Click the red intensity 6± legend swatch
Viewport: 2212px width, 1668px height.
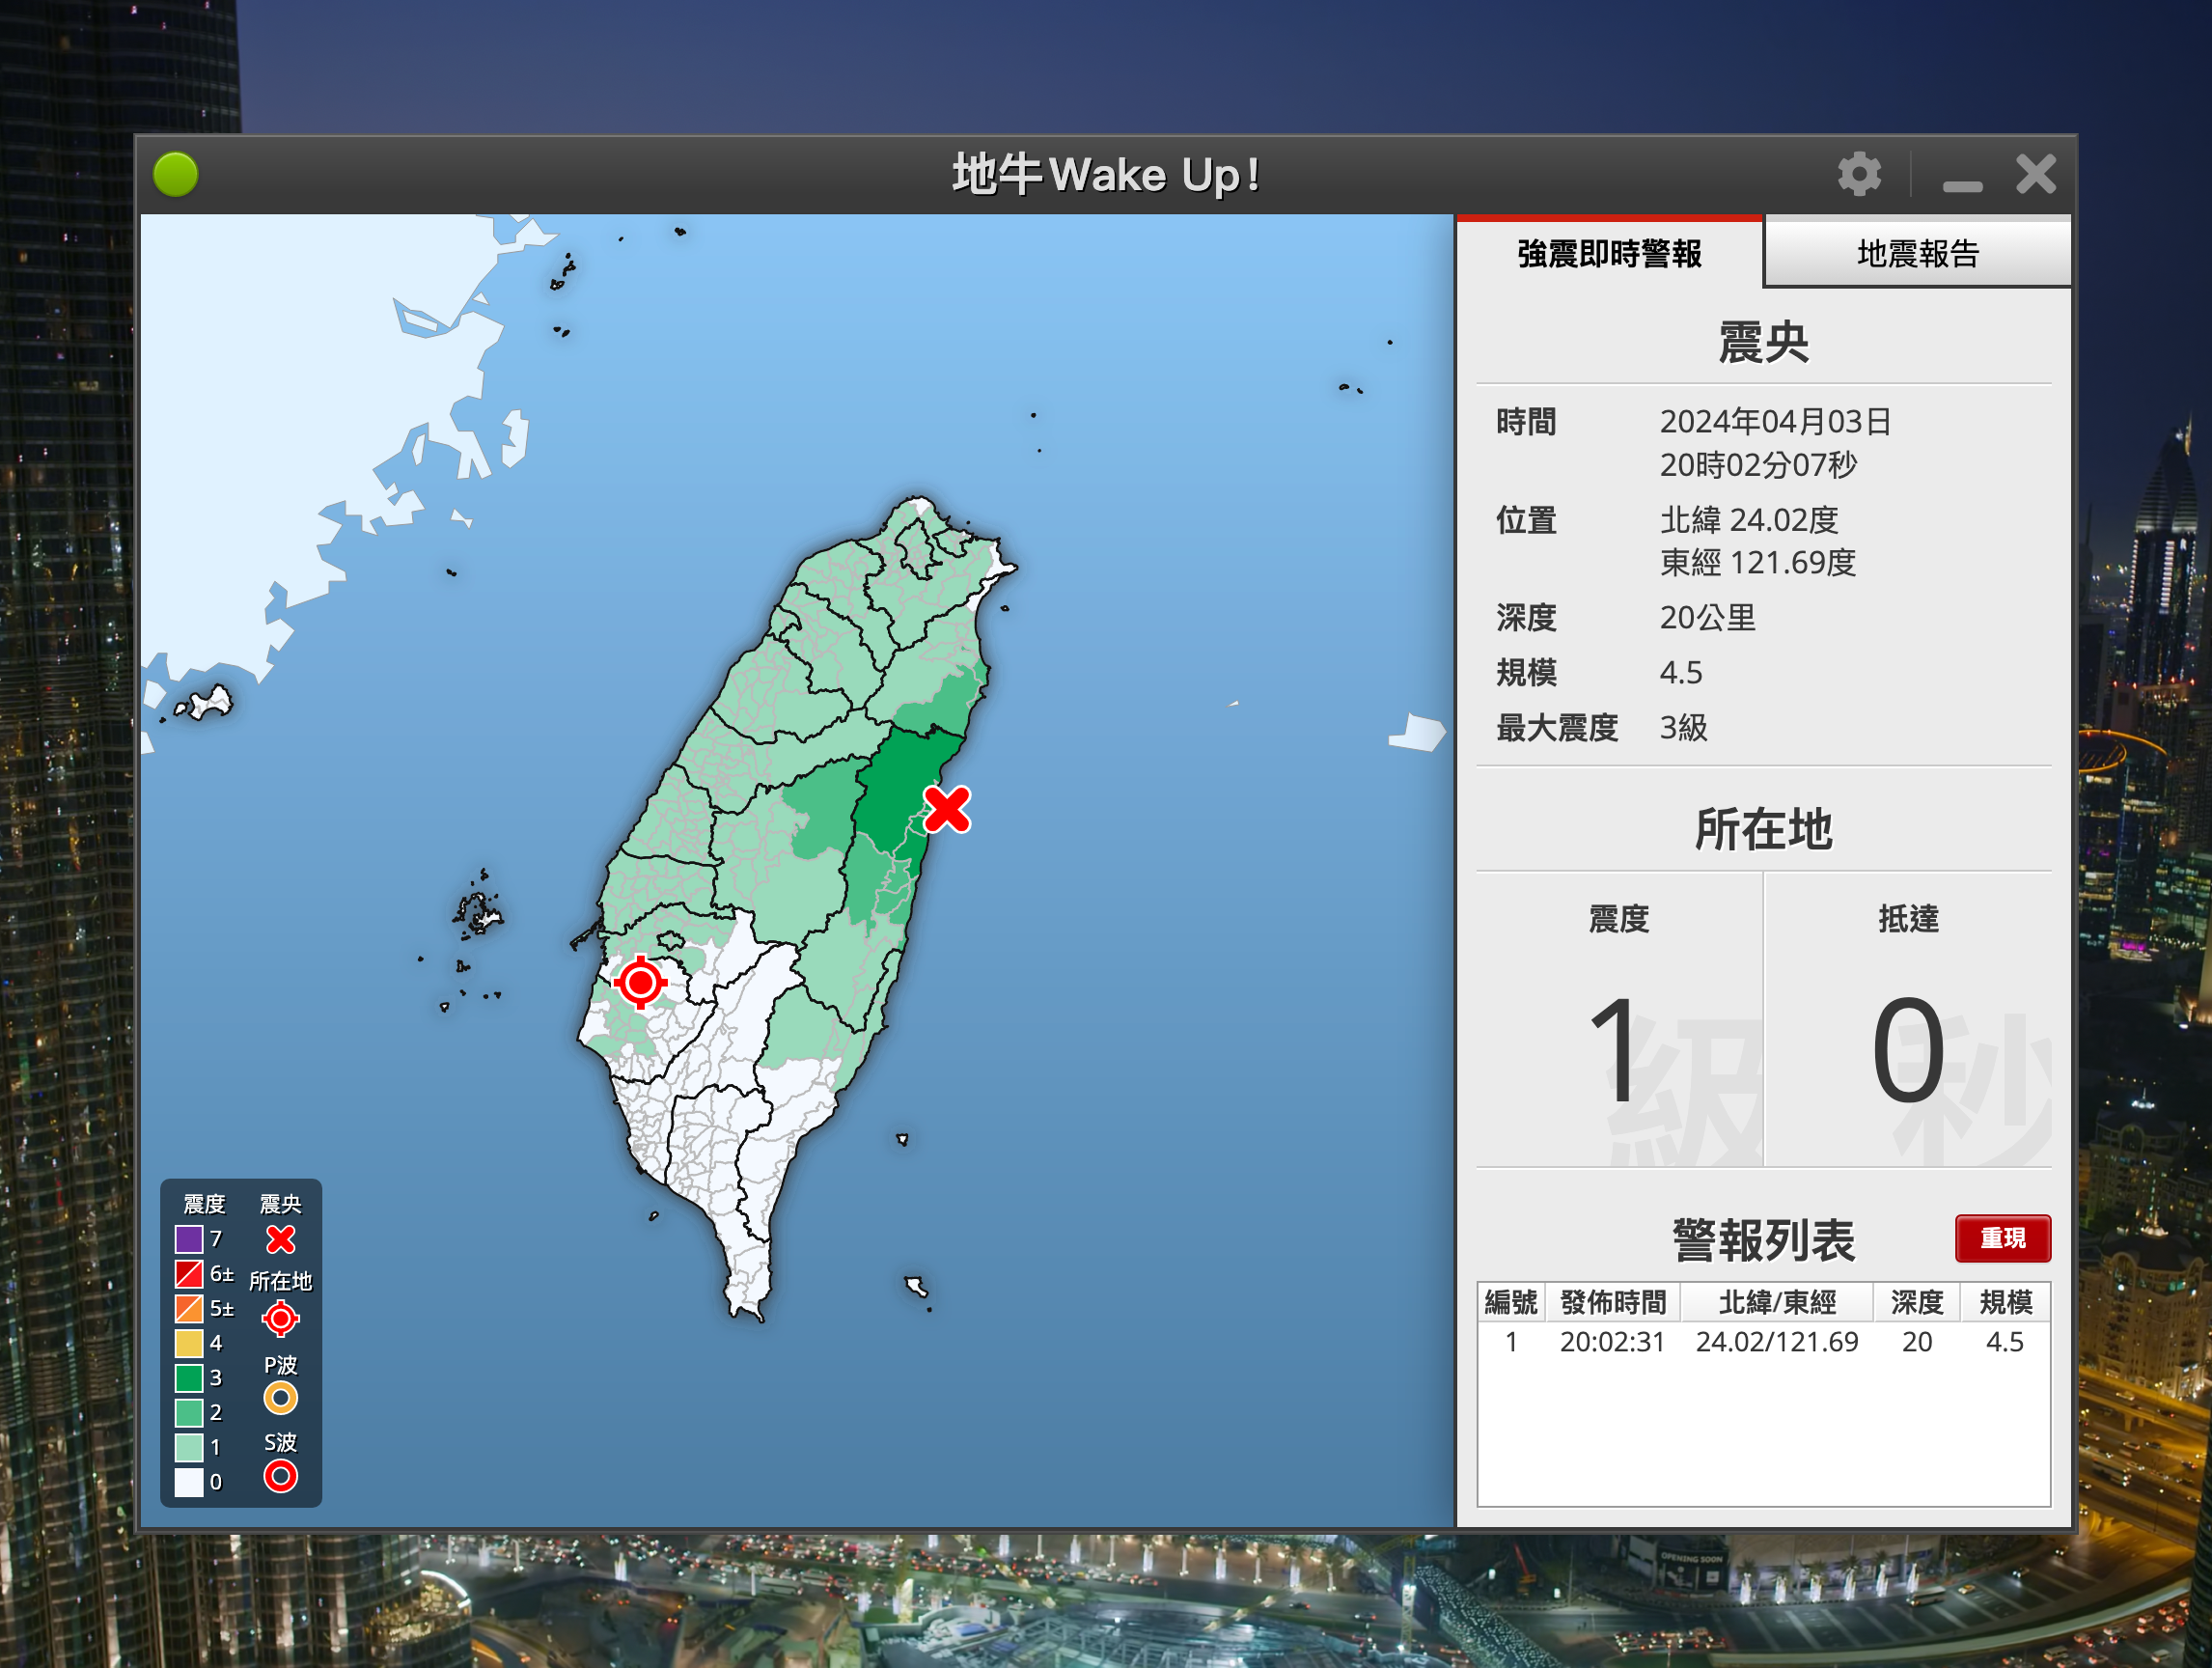[189, 1274]
